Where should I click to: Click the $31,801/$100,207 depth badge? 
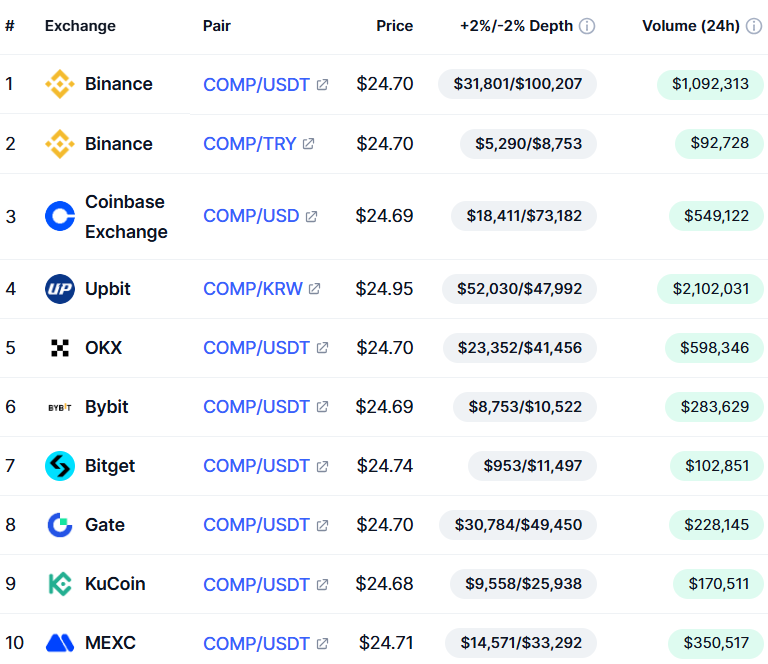[517, 84]
